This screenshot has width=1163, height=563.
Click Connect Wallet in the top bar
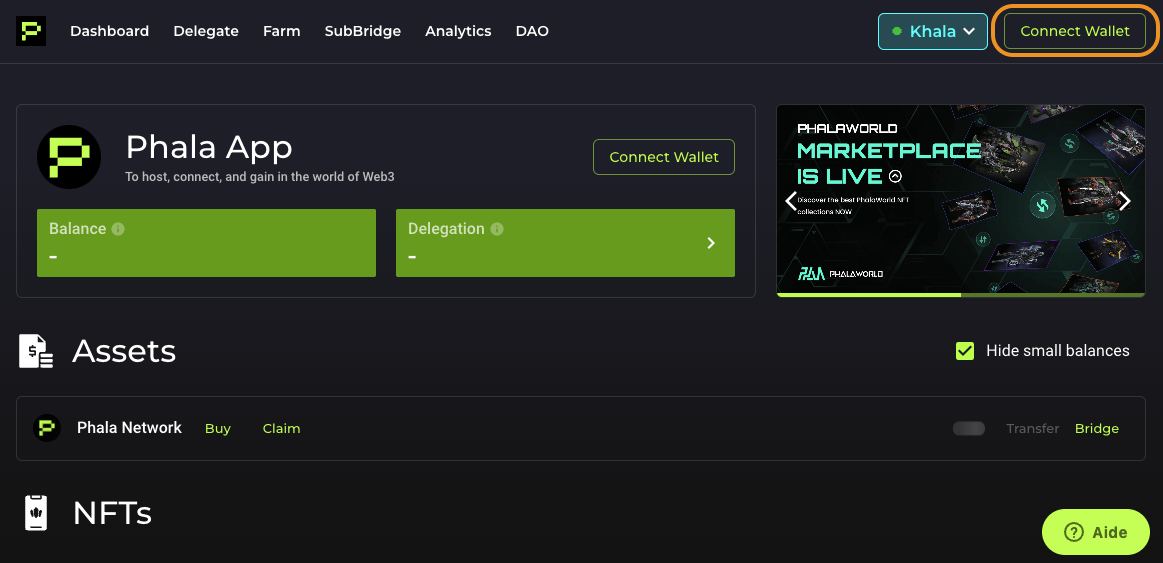(1075, 31)
